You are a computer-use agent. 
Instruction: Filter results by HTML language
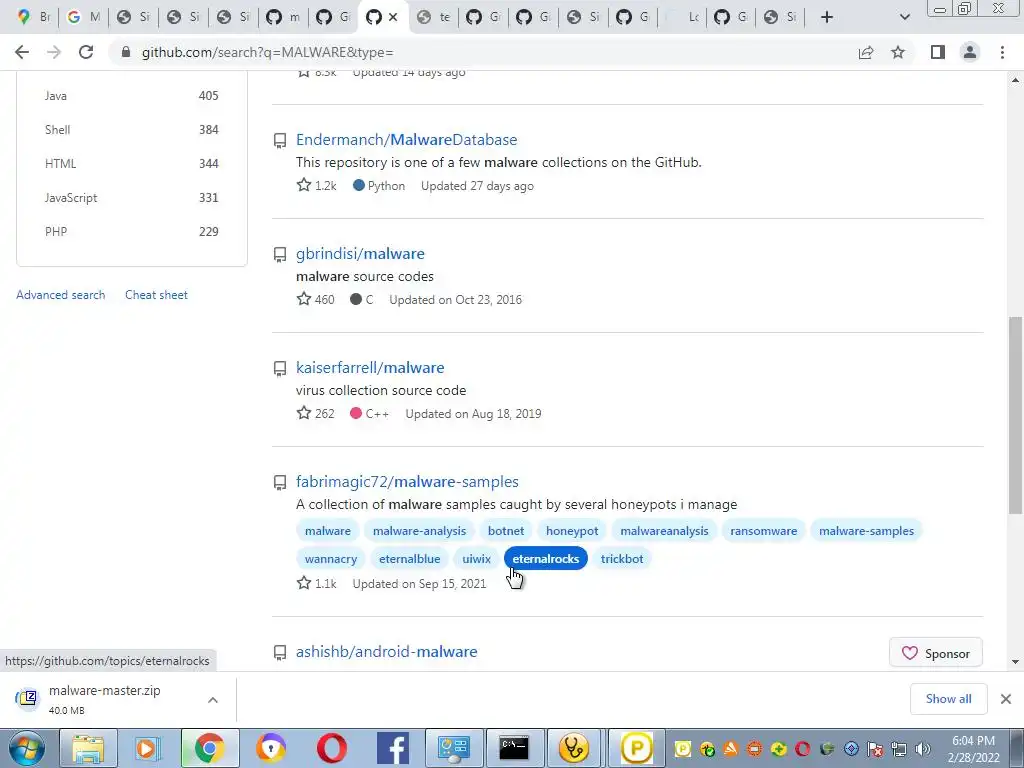pos(131,164)
